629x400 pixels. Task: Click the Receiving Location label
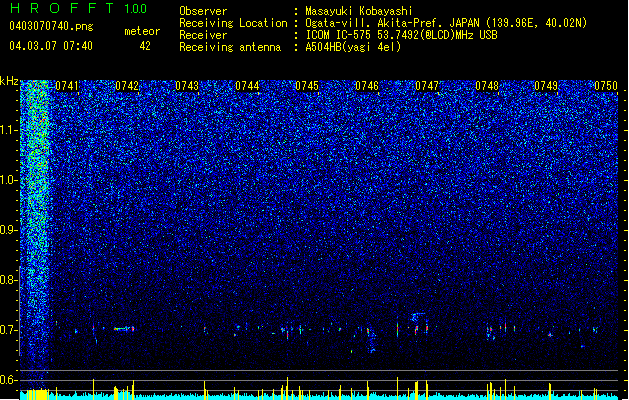(x=233, y=23)
